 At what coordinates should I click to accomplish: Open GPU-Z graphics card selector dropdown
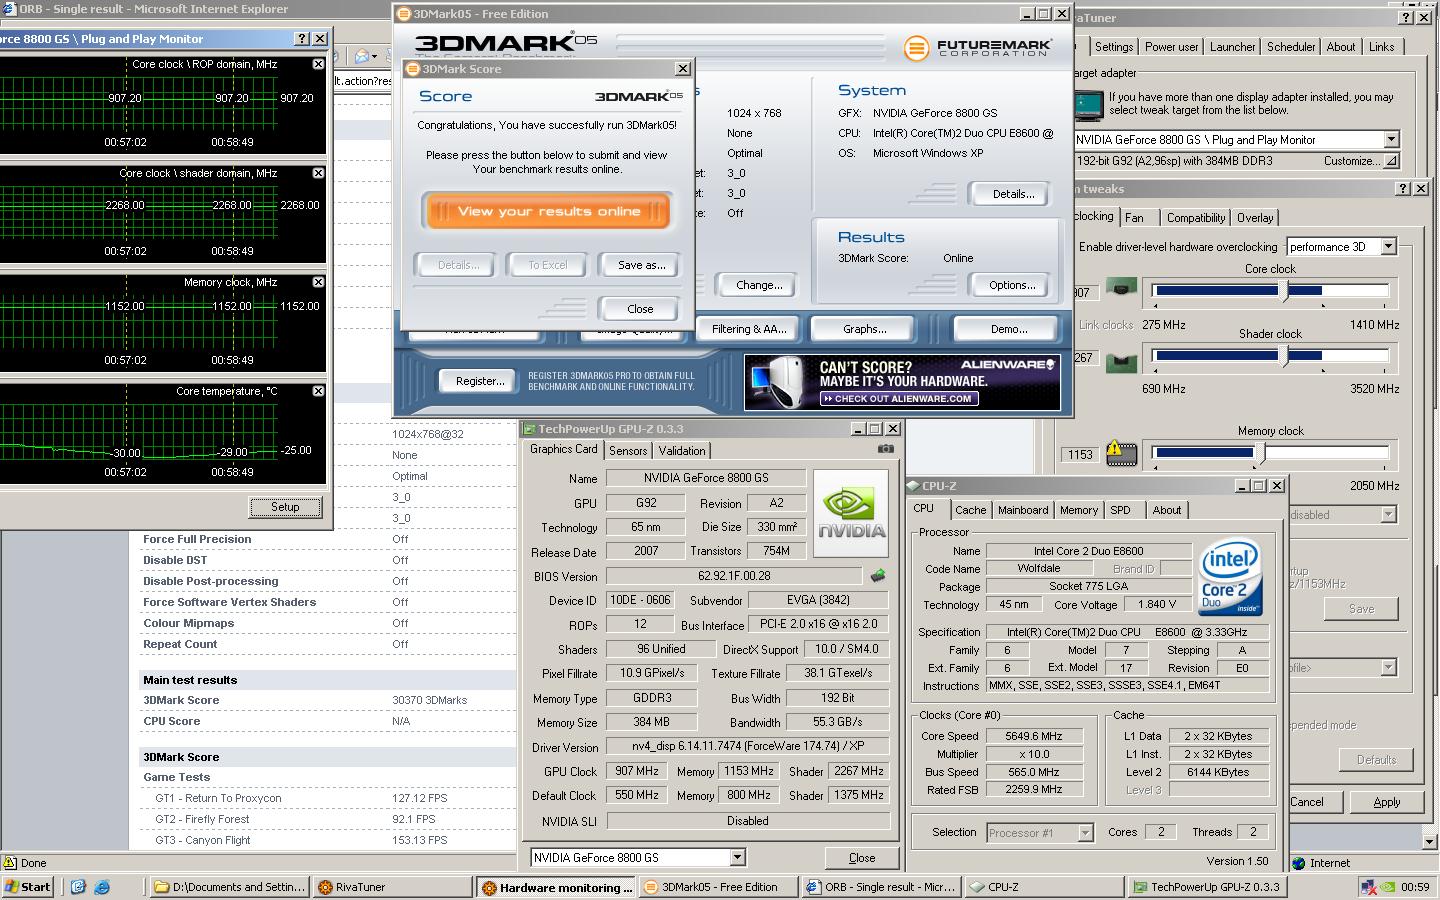737,858
